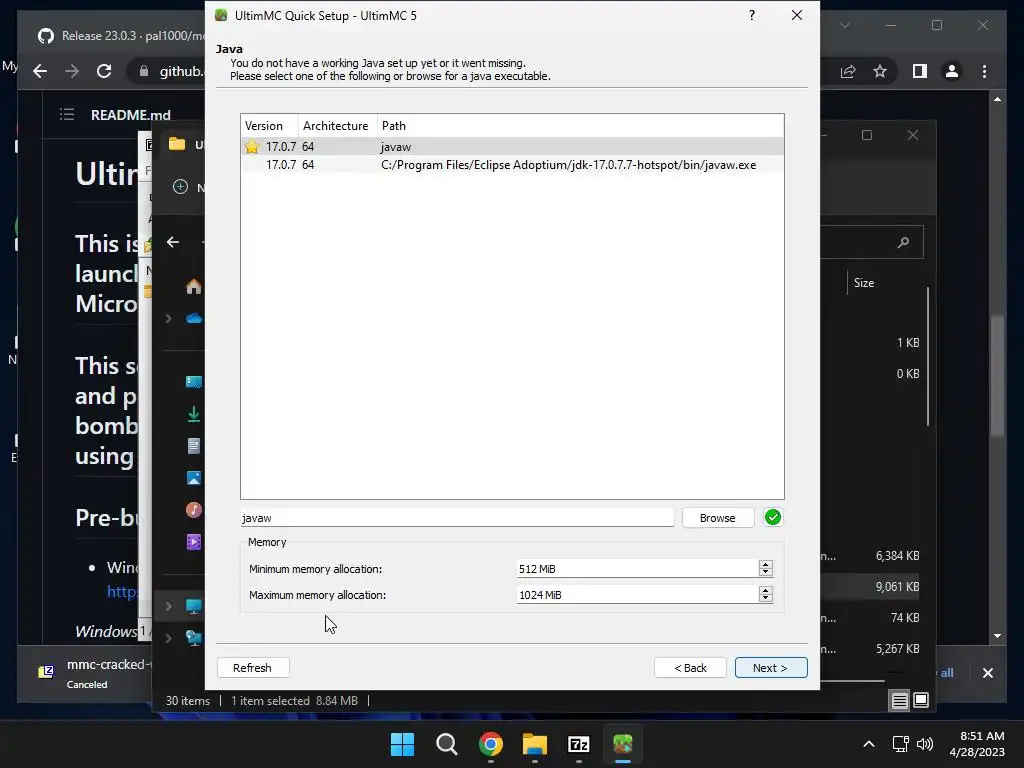
Task: Click the star icon on the javaw row
Action: pyautogui.click(x=252, y=146)
